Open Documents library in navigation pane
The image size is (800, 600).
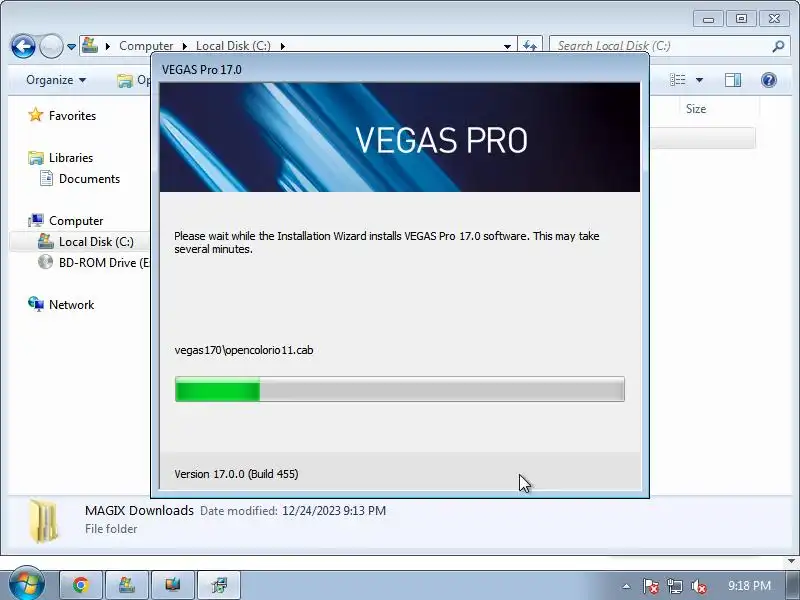[89, 179]
